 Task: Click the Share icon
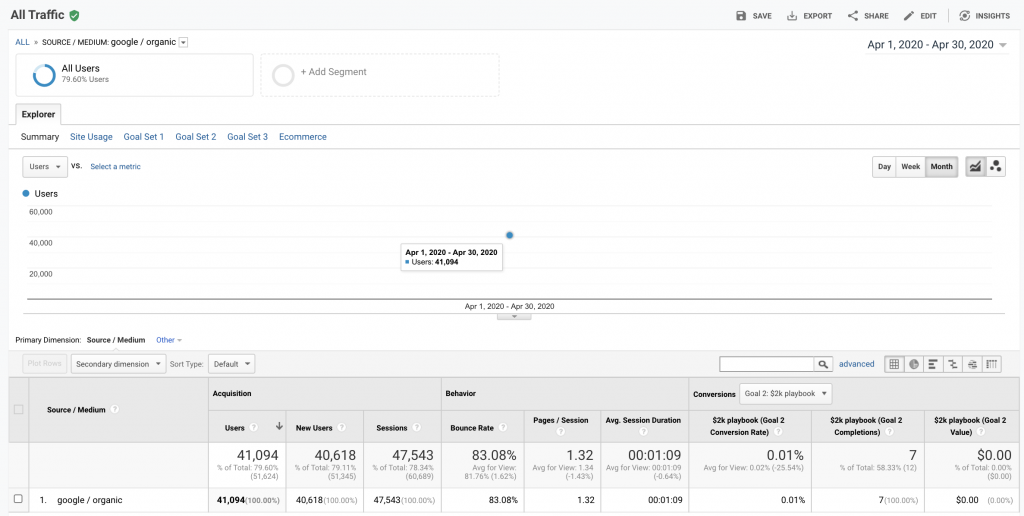[x=852, y=16]
